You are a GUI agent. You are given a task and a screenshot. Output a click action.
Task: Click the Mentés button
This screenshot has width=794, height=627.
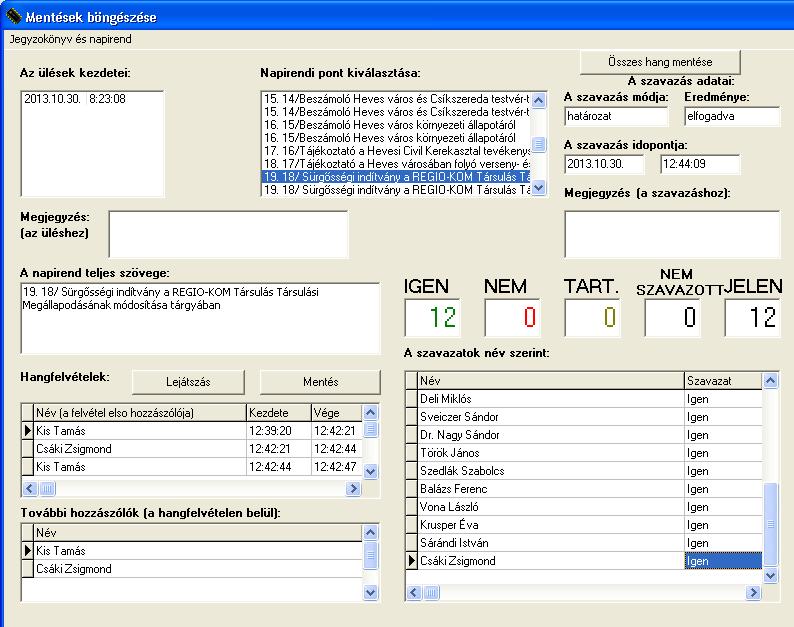pos(320,382)
